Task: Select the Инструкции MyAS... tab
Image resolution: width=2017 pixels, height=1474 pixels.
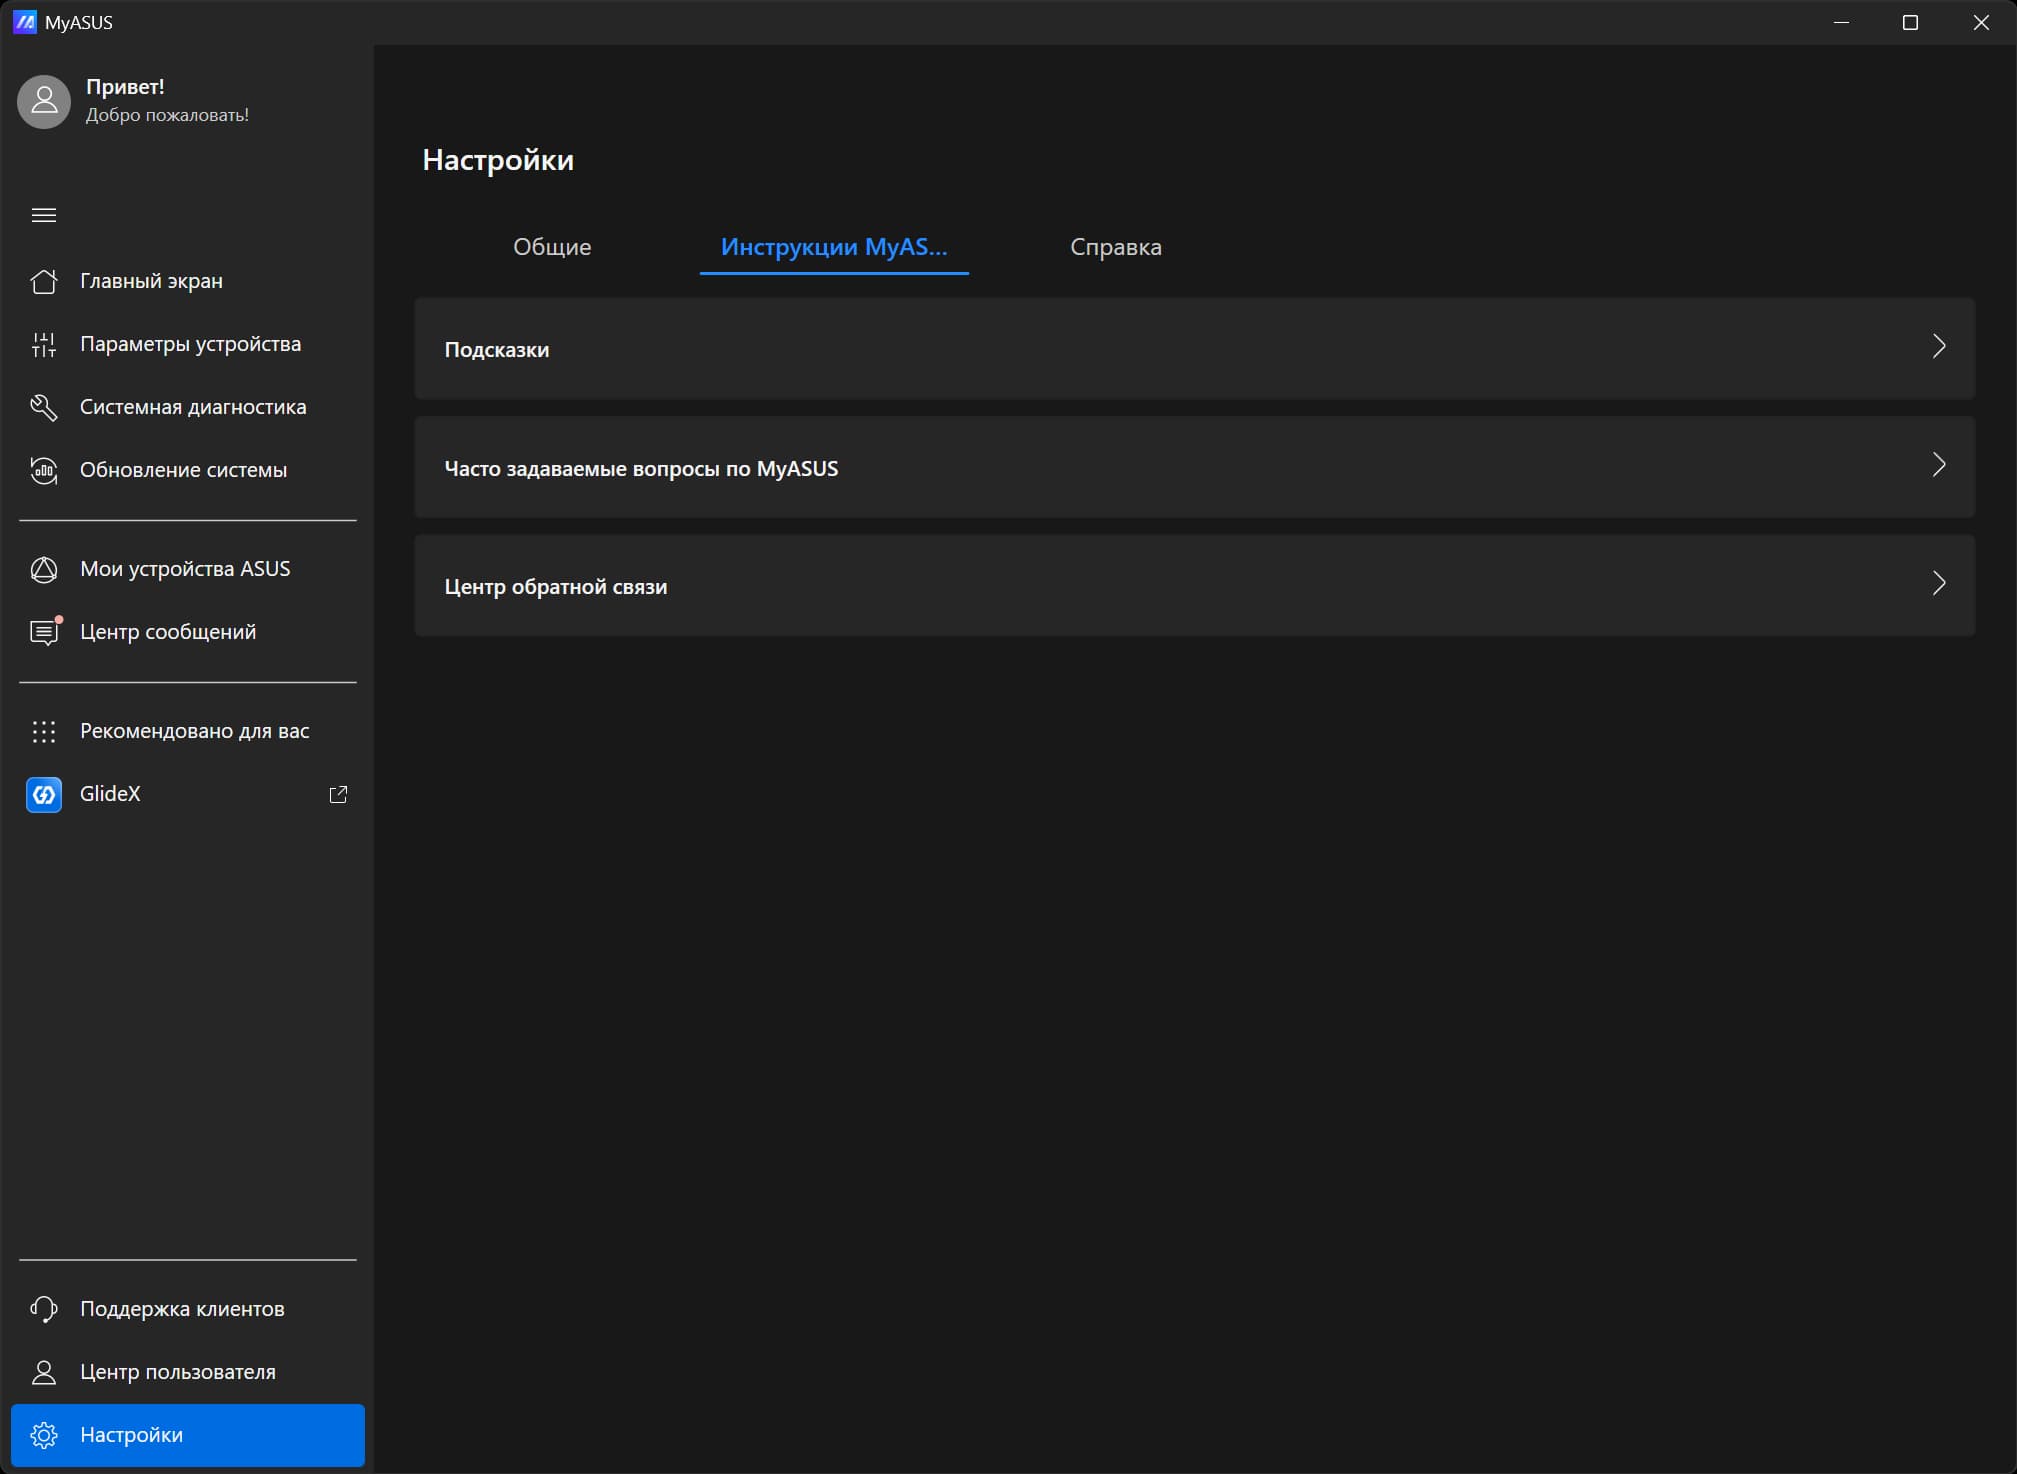Action: pos(833,247)
